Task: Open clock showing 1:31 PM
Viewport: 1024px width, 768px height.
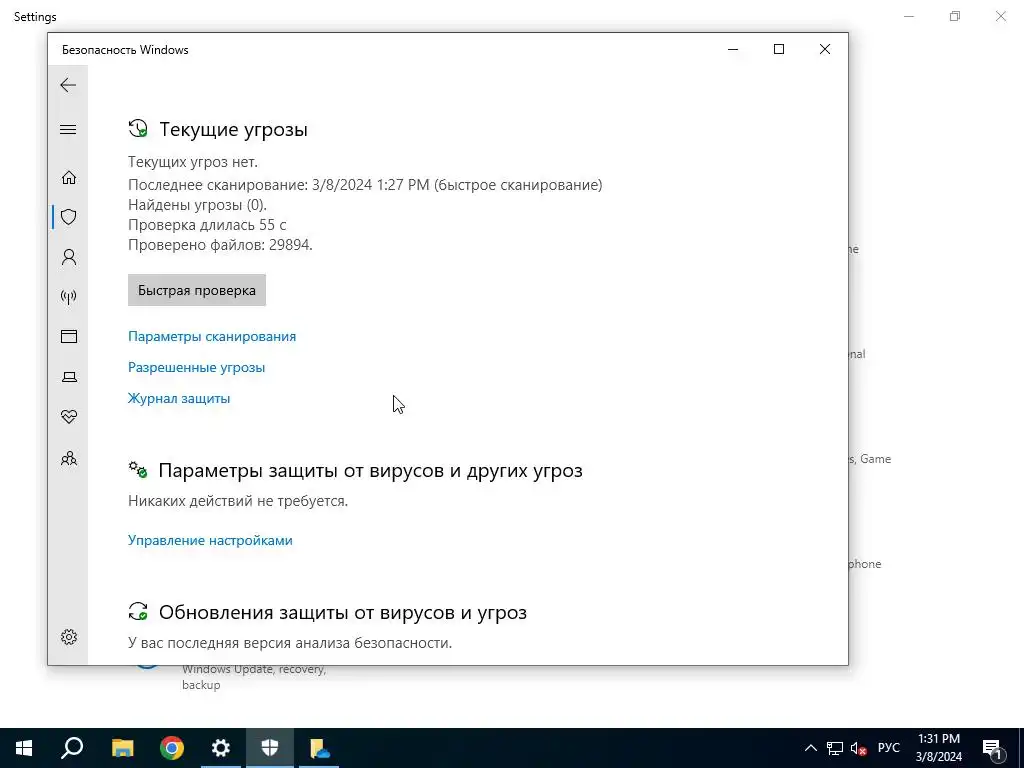Action: (938, 748)
